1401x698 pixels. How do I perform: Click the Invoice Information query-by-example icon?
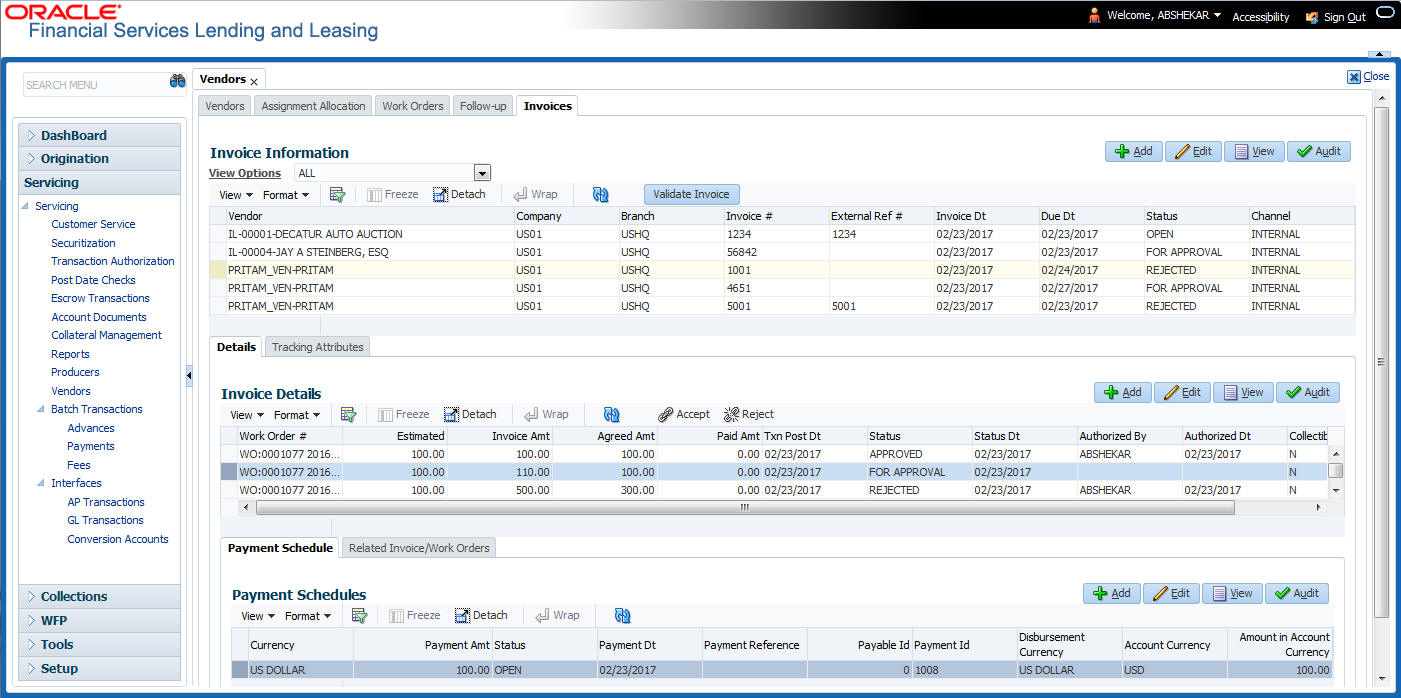tap(337, 194)
